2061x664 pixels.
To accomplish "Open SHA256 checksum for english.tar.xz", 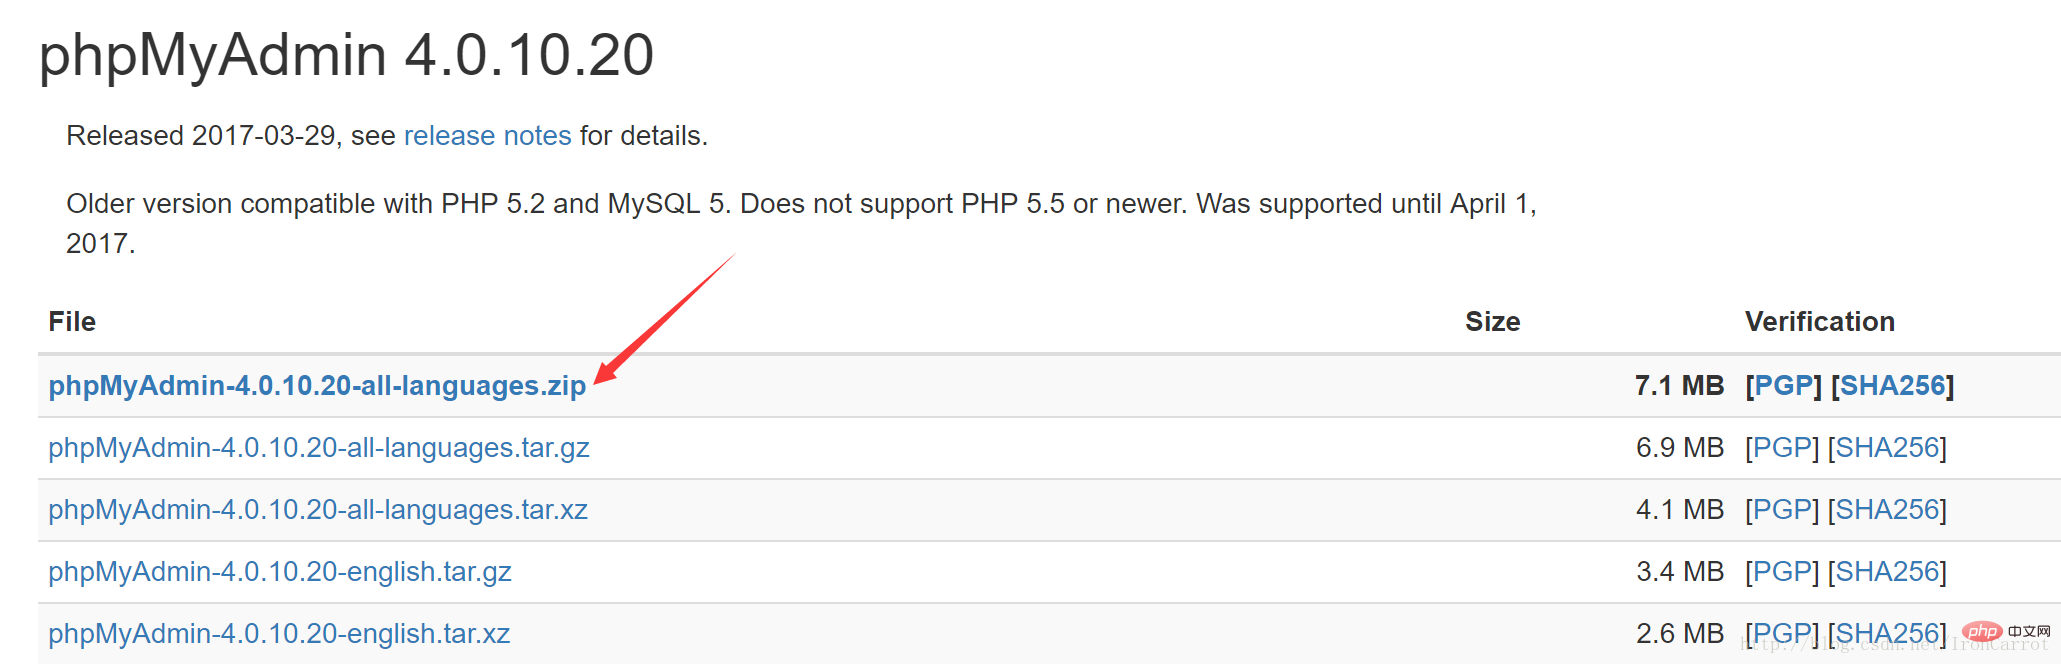I will [x=1888, y=633].
